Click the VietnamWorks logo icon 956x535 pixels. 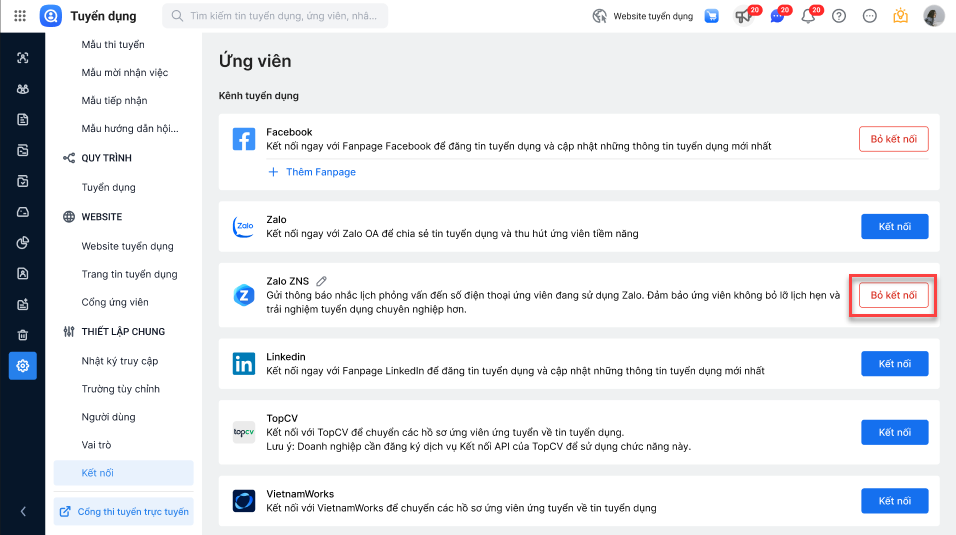pos(244,501)
